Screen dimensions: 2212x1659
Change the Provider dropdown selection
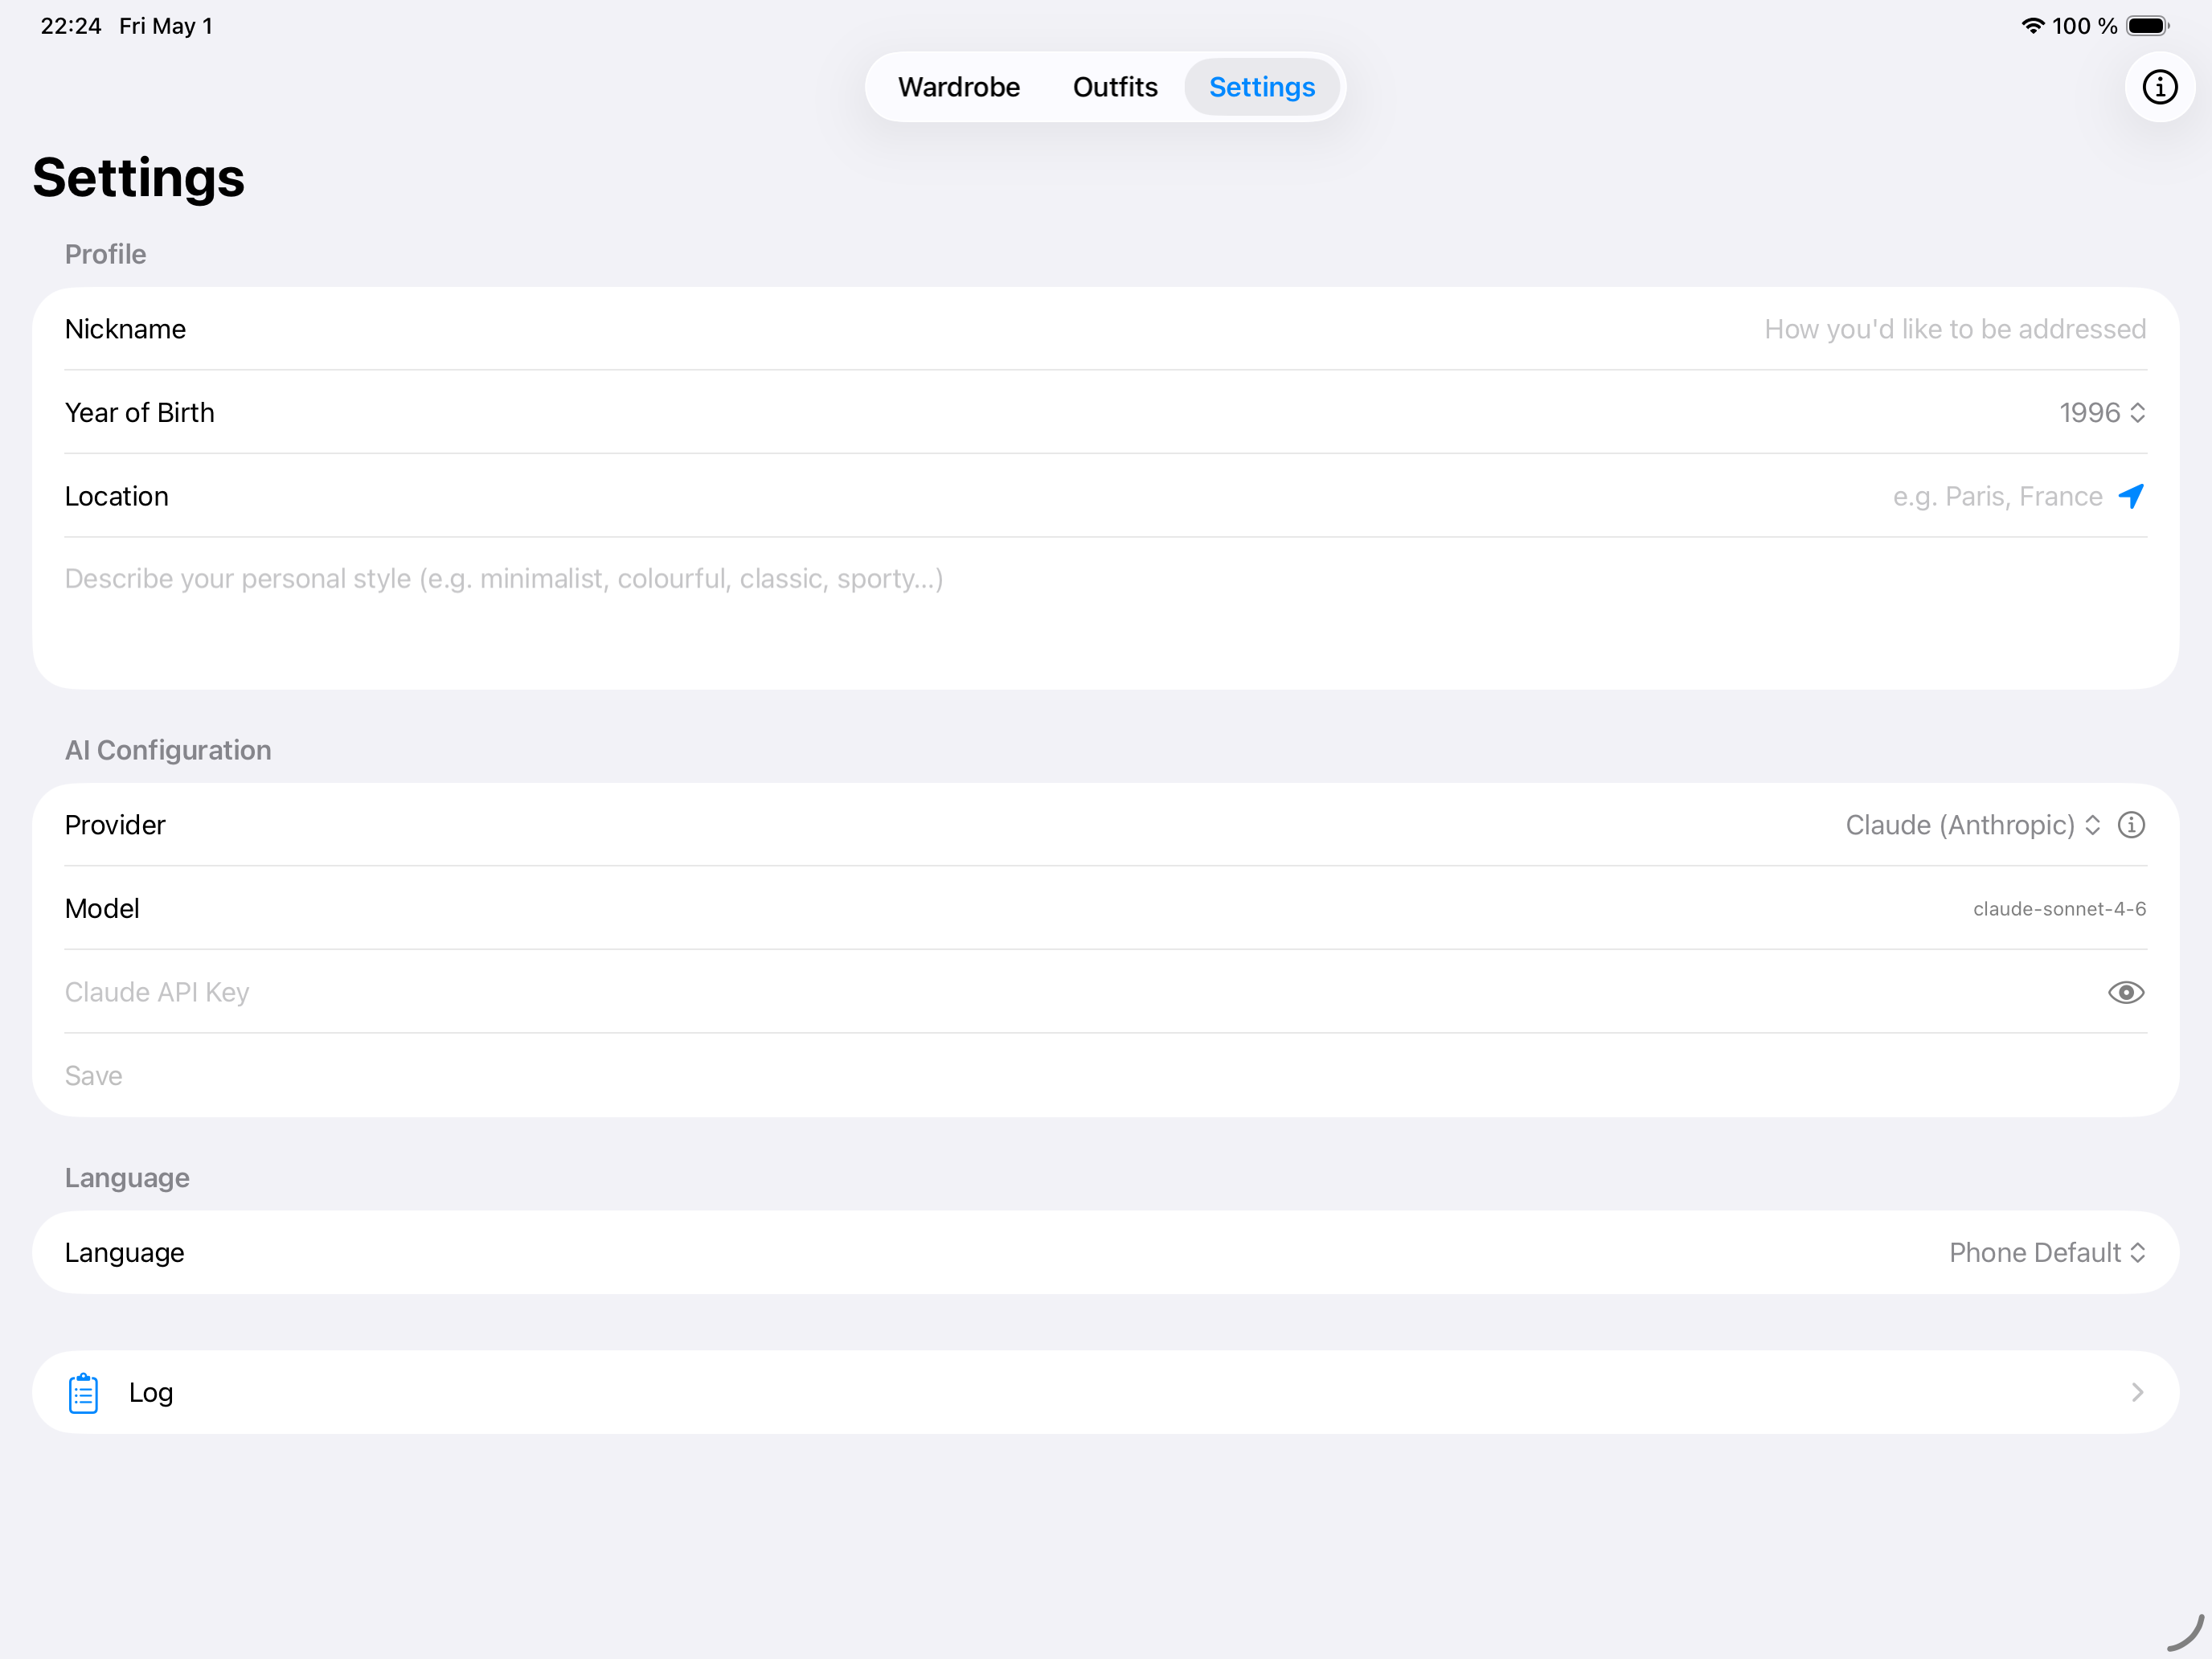tap(1972, 825)
